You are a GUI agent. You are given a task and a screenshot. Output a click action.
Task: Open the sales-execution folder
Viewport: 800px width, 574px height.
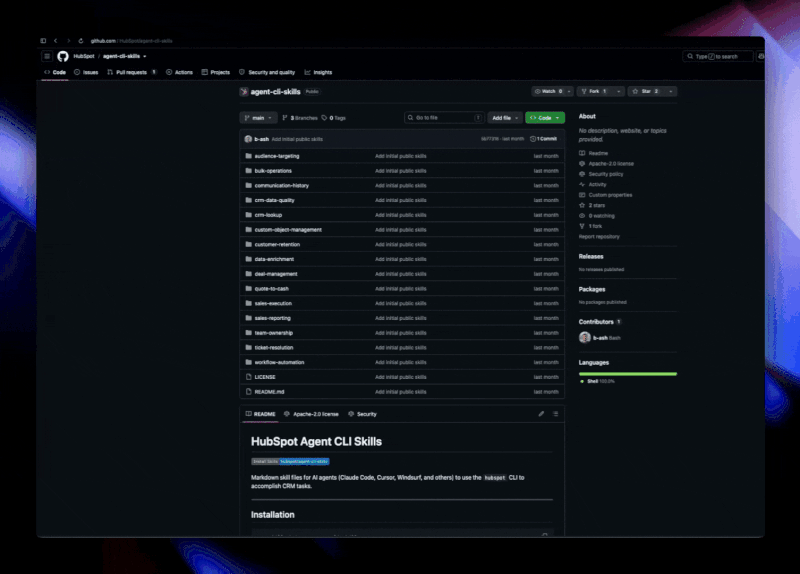pyautogui.click(x=273, y=303)
